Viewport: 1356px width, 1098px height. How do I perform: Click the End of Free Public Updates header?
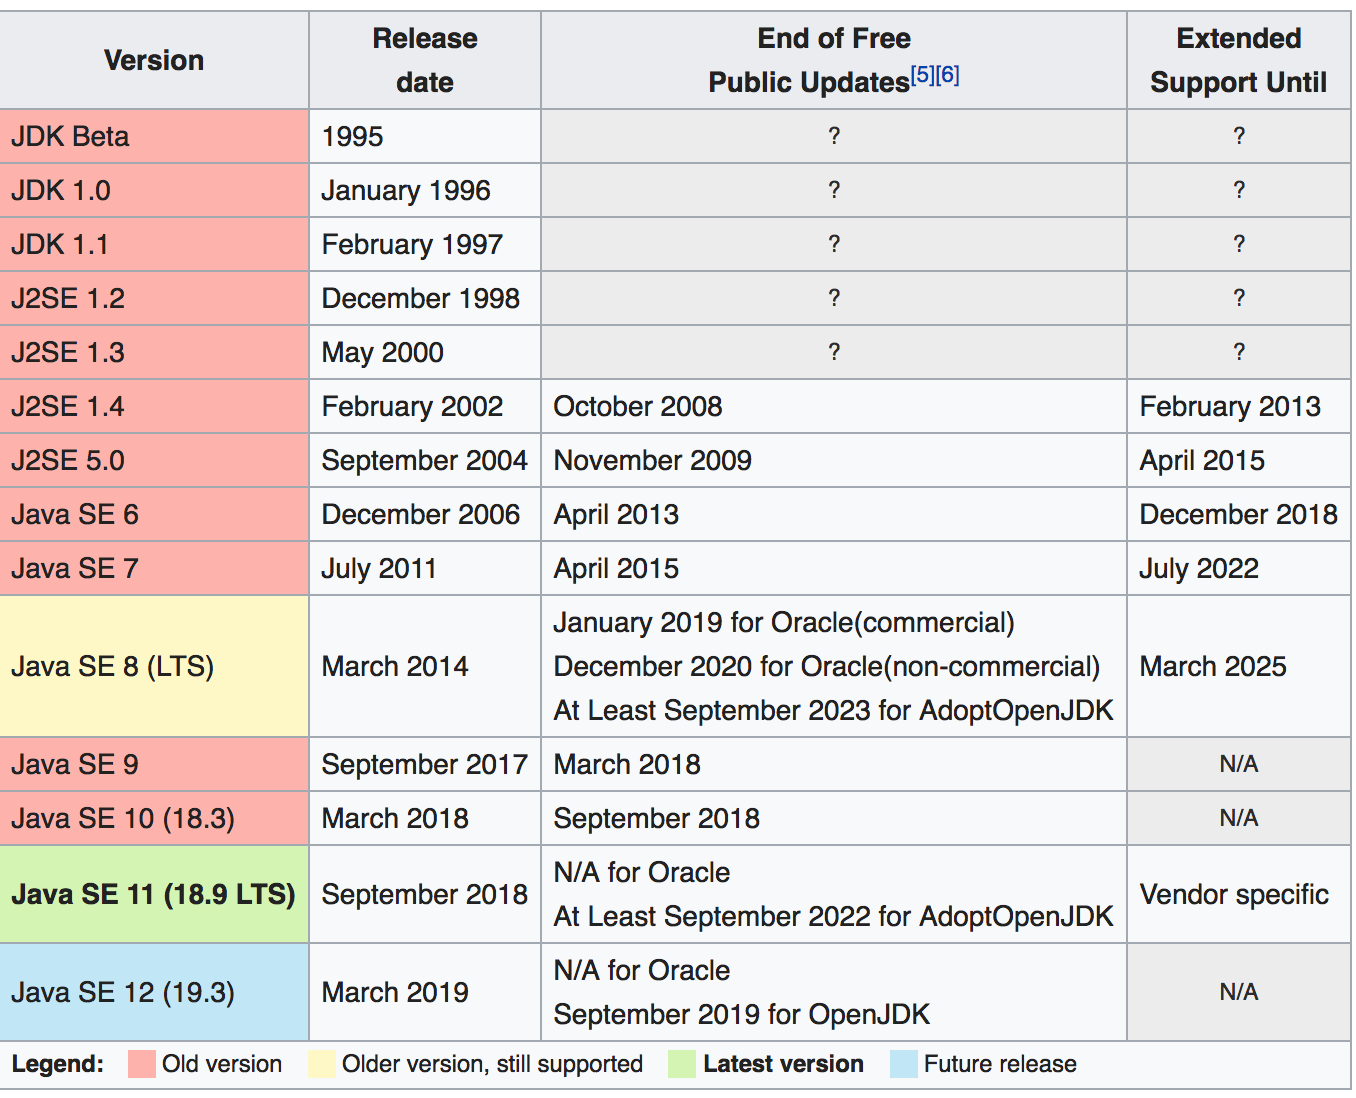pyautogui.click(x=834, y=60)
